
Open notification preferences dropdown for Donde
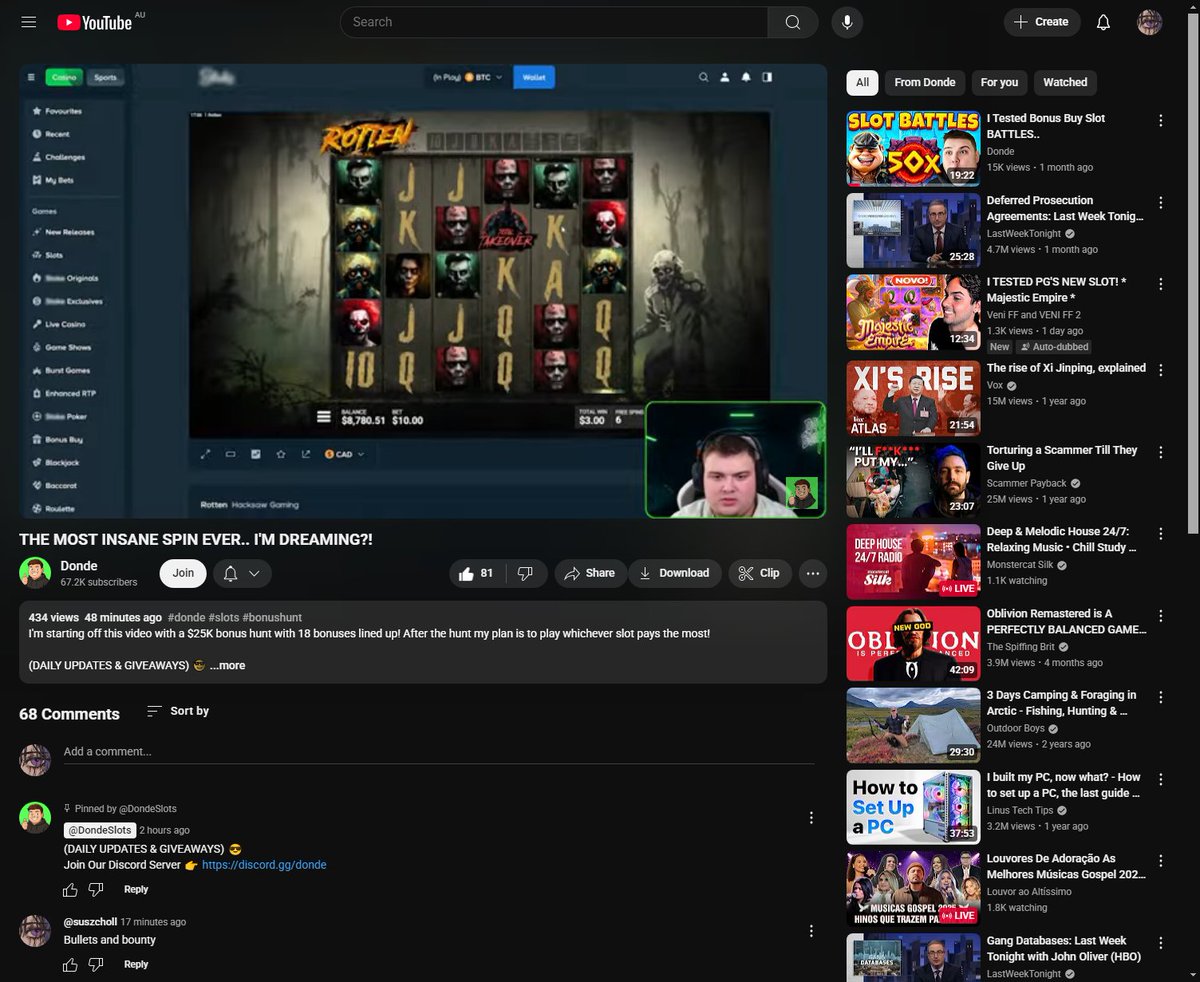241,573
